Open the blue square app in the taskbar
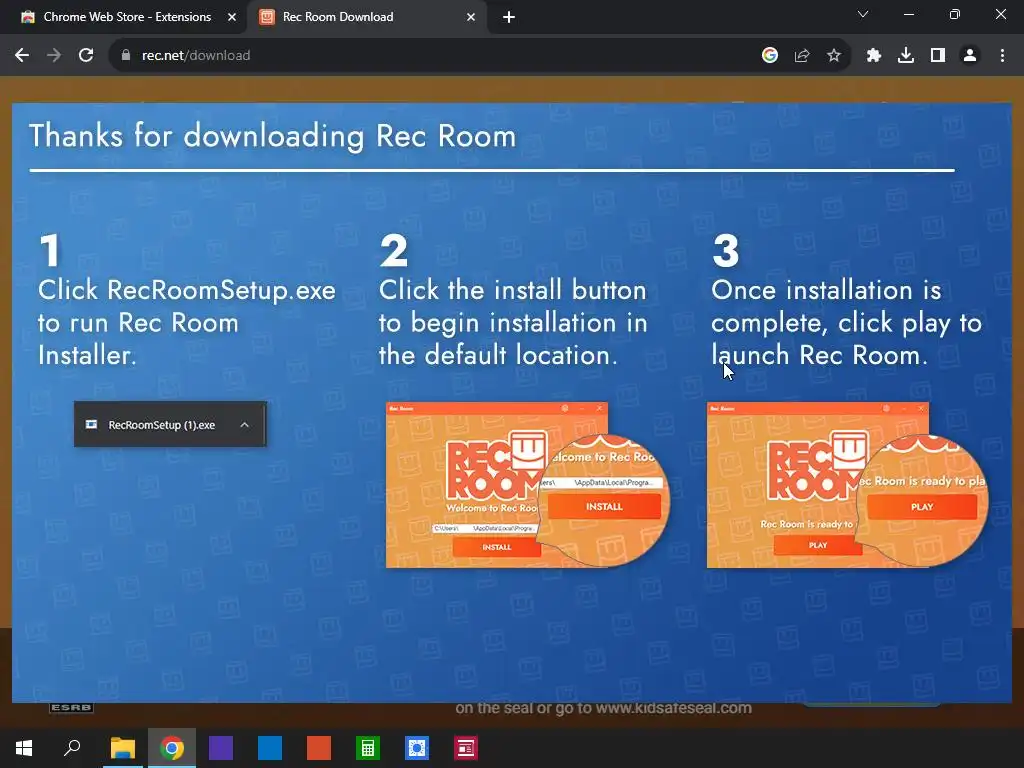The height and width of the screenshot is (768, 1024). [x=270, y=748]
